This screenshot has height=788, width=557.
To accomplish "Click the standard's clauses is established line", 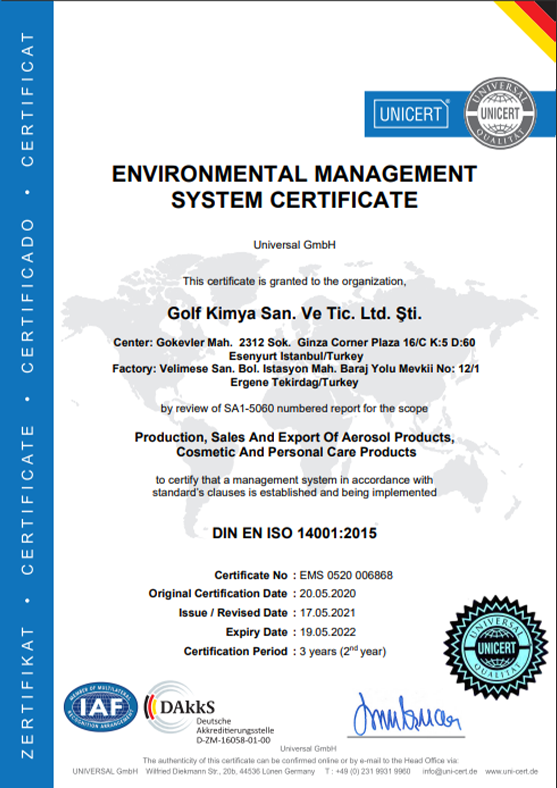I will pos(294,492).
